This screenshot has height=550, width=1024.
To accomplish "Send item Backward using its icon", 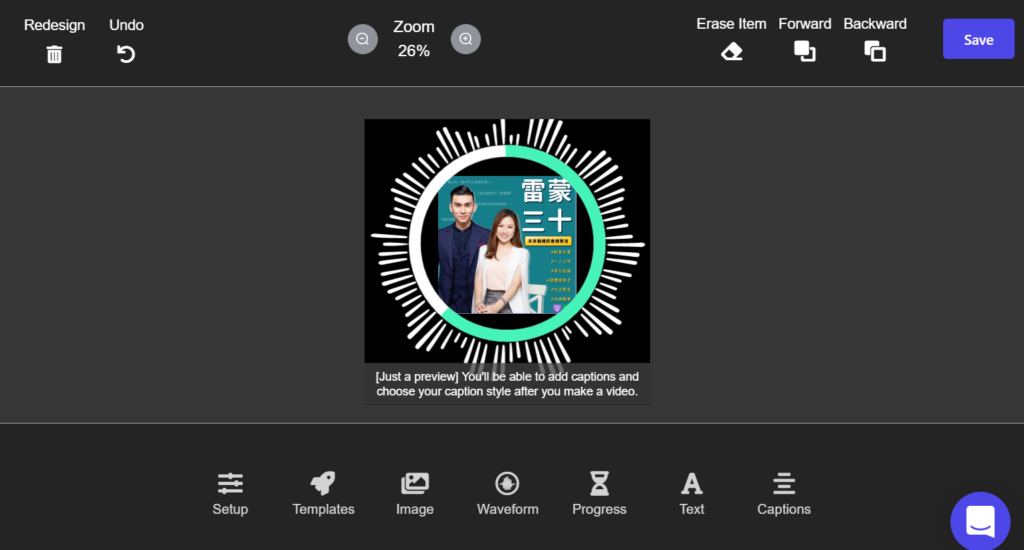I will pos(875,51).
